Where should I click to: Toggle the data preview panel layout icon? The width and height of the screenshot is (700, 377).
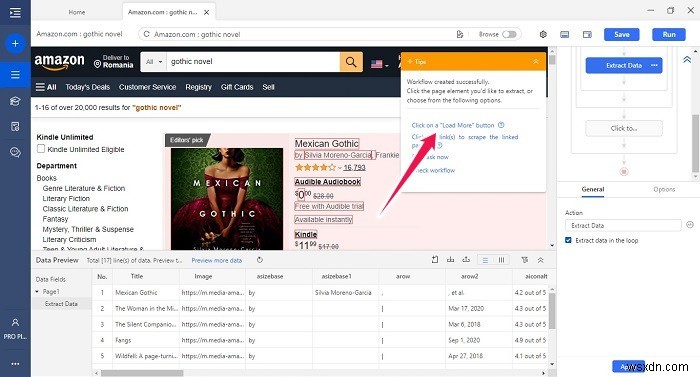click(565, 34)
